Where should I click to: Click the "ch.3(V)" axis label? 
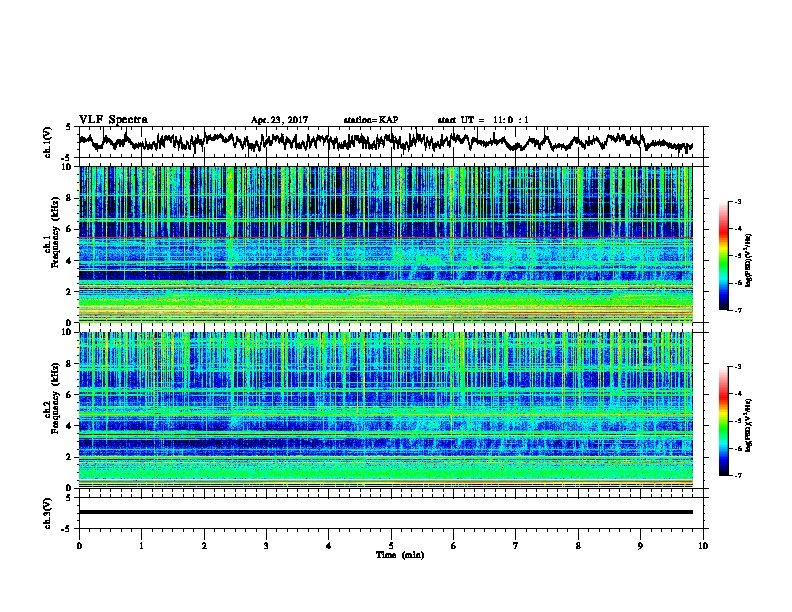pos(48,514)
